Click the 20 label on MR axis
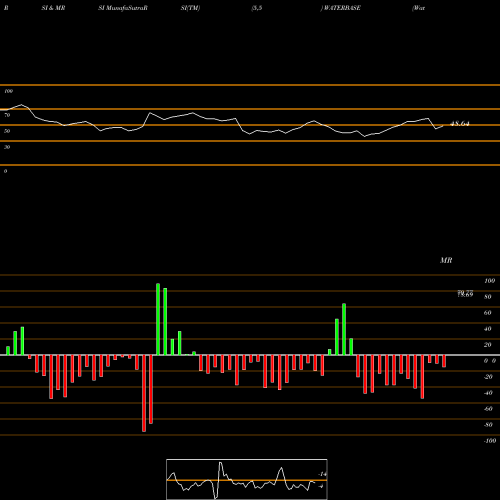Screen dimensions: 500x500 coord(488,345)
